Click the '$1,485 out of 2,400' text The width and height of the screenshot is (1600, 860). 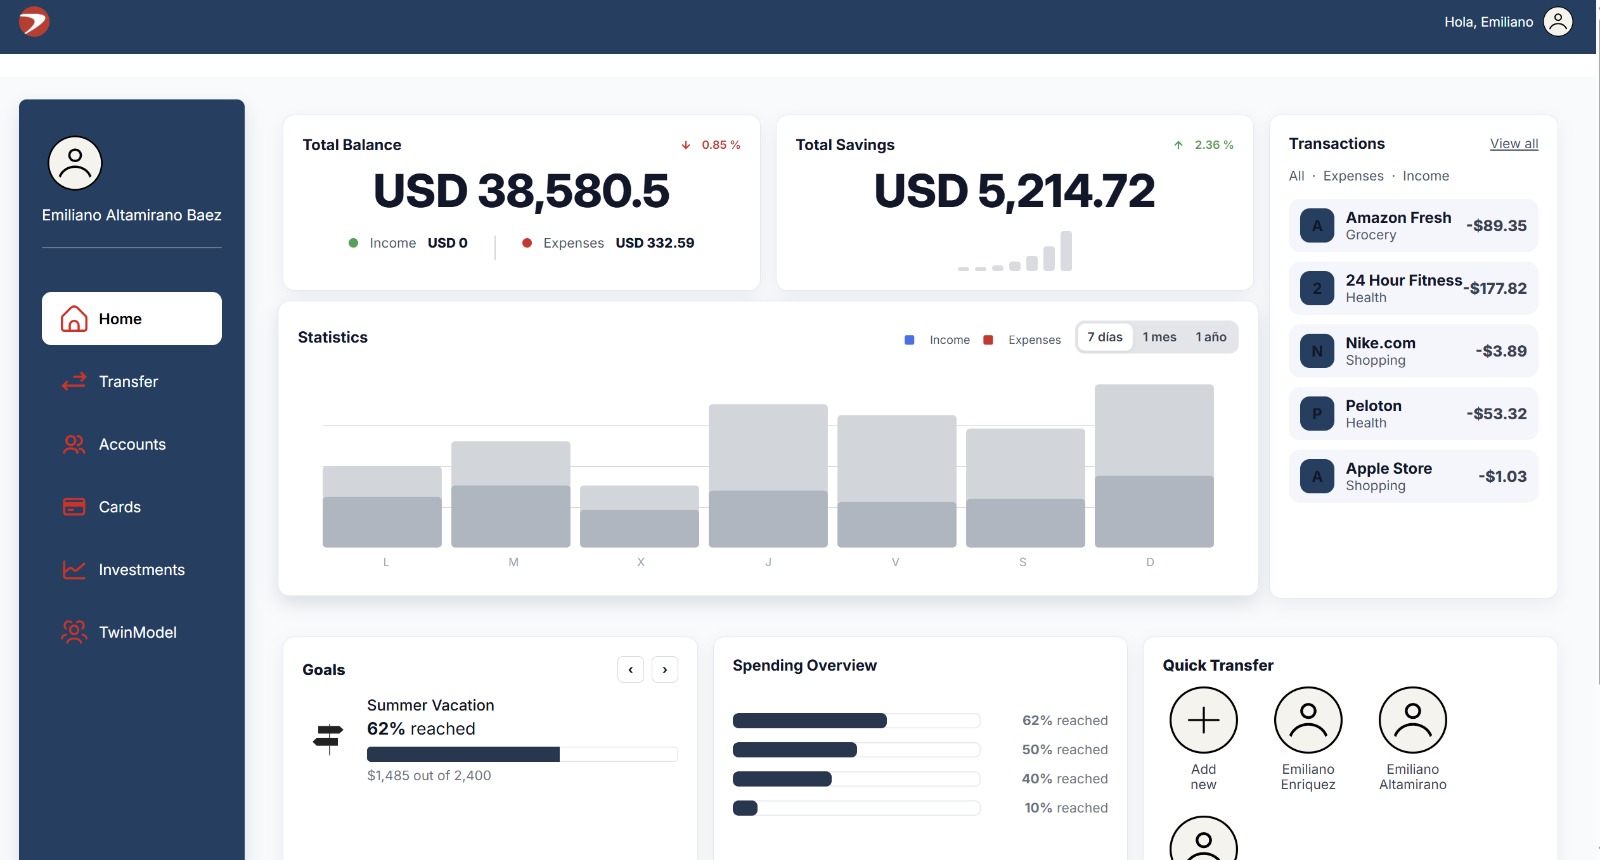(x=429, y=775)
